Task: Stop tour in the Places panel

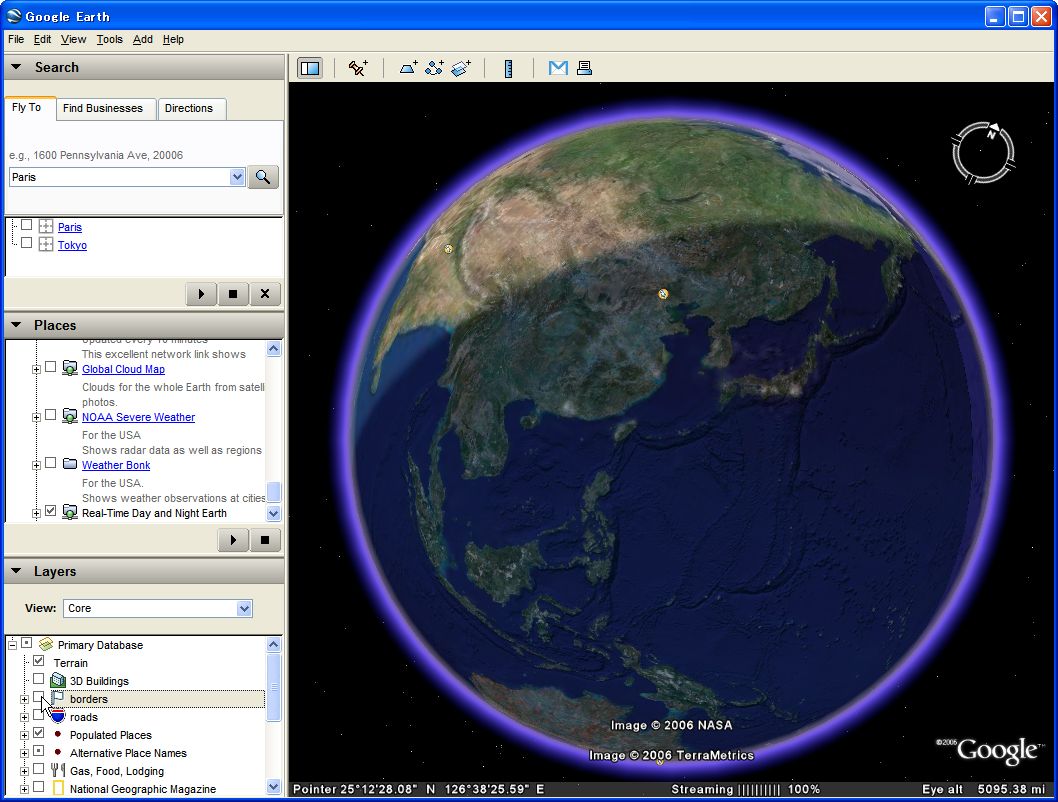Action: (x=264, y=540)
